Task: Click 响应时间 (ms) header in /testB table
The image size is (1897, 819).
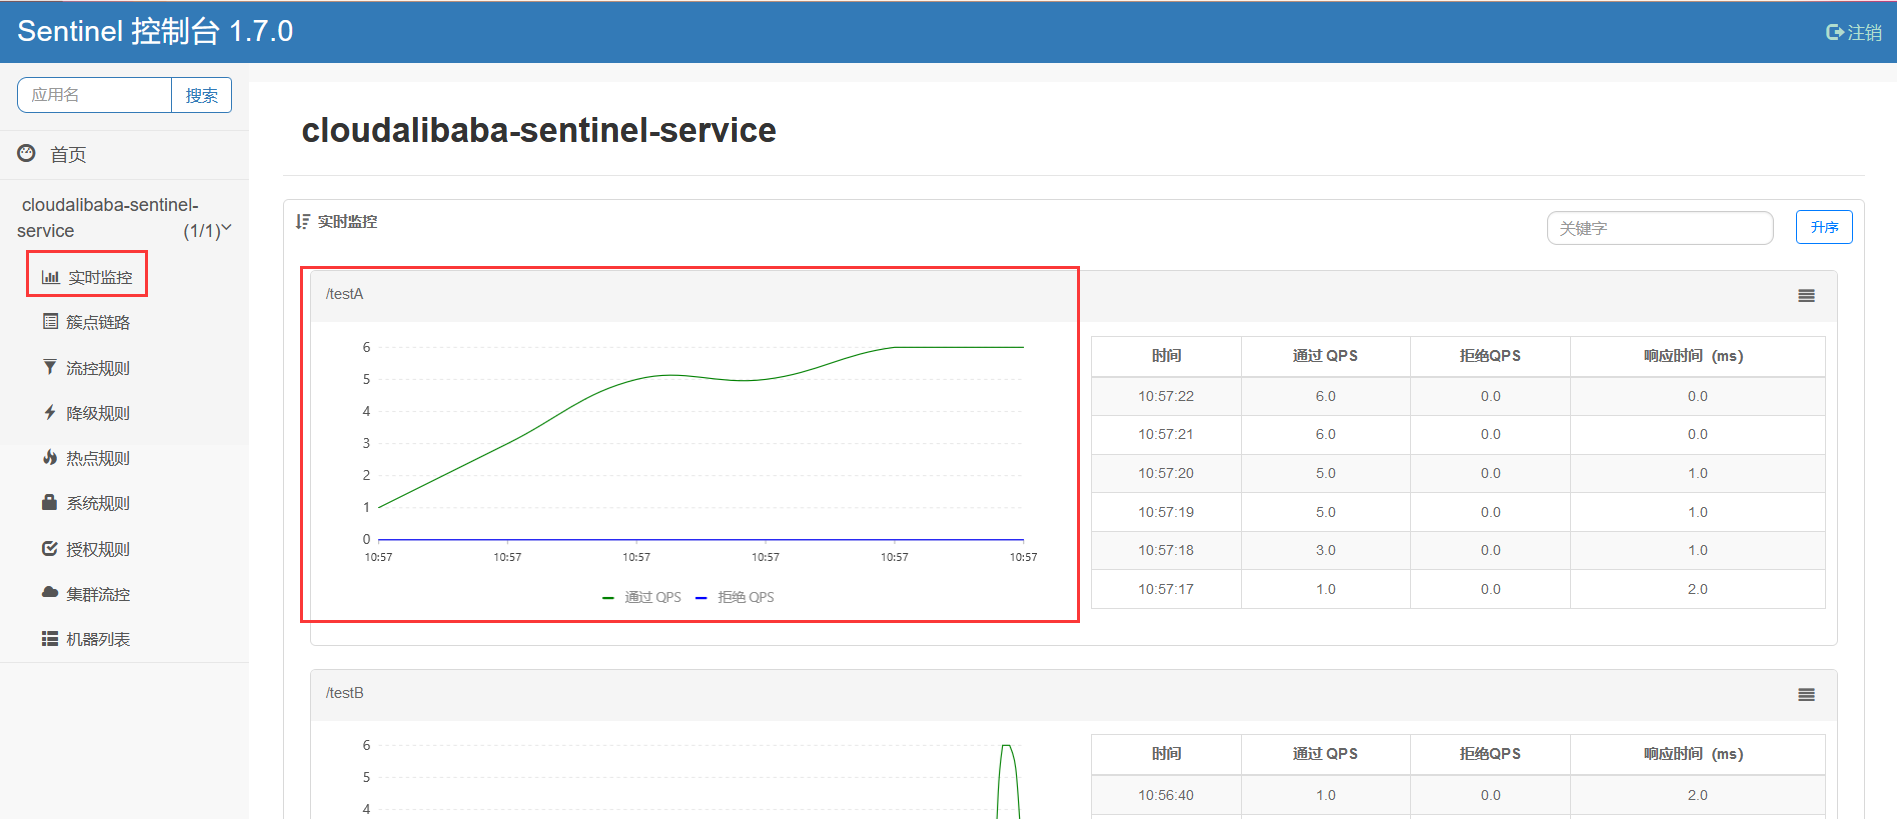Action: point(1697,754)
